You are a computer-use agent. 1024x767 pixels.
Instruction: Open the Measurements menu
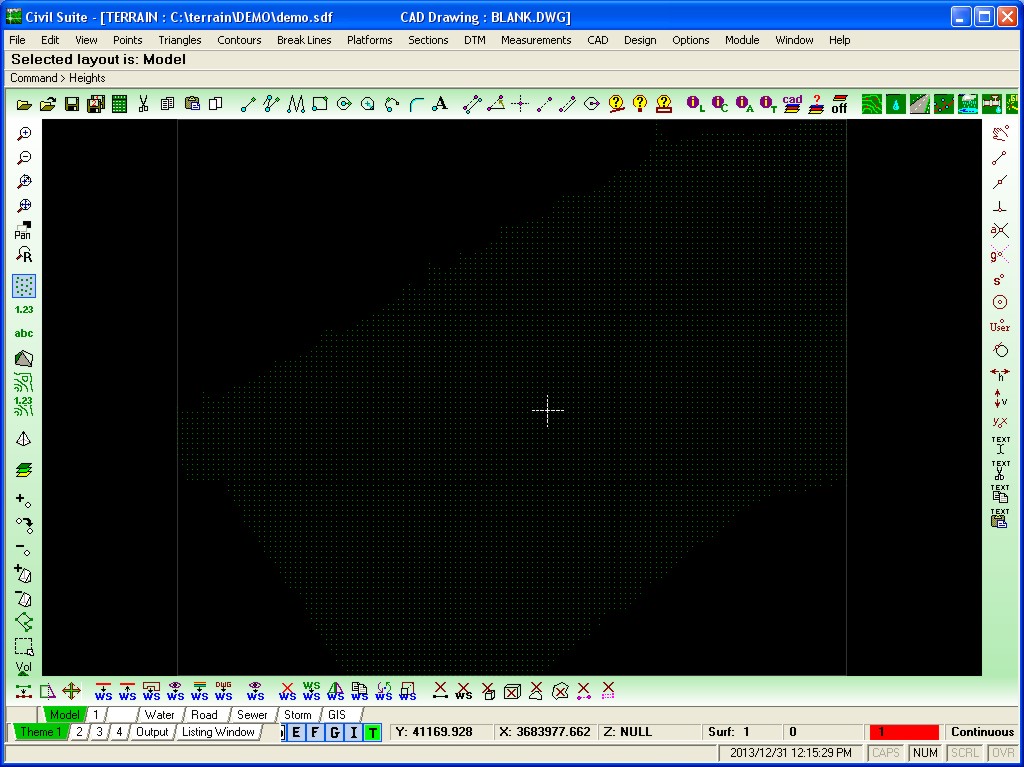pyautogui.click(x=536, y=40)
